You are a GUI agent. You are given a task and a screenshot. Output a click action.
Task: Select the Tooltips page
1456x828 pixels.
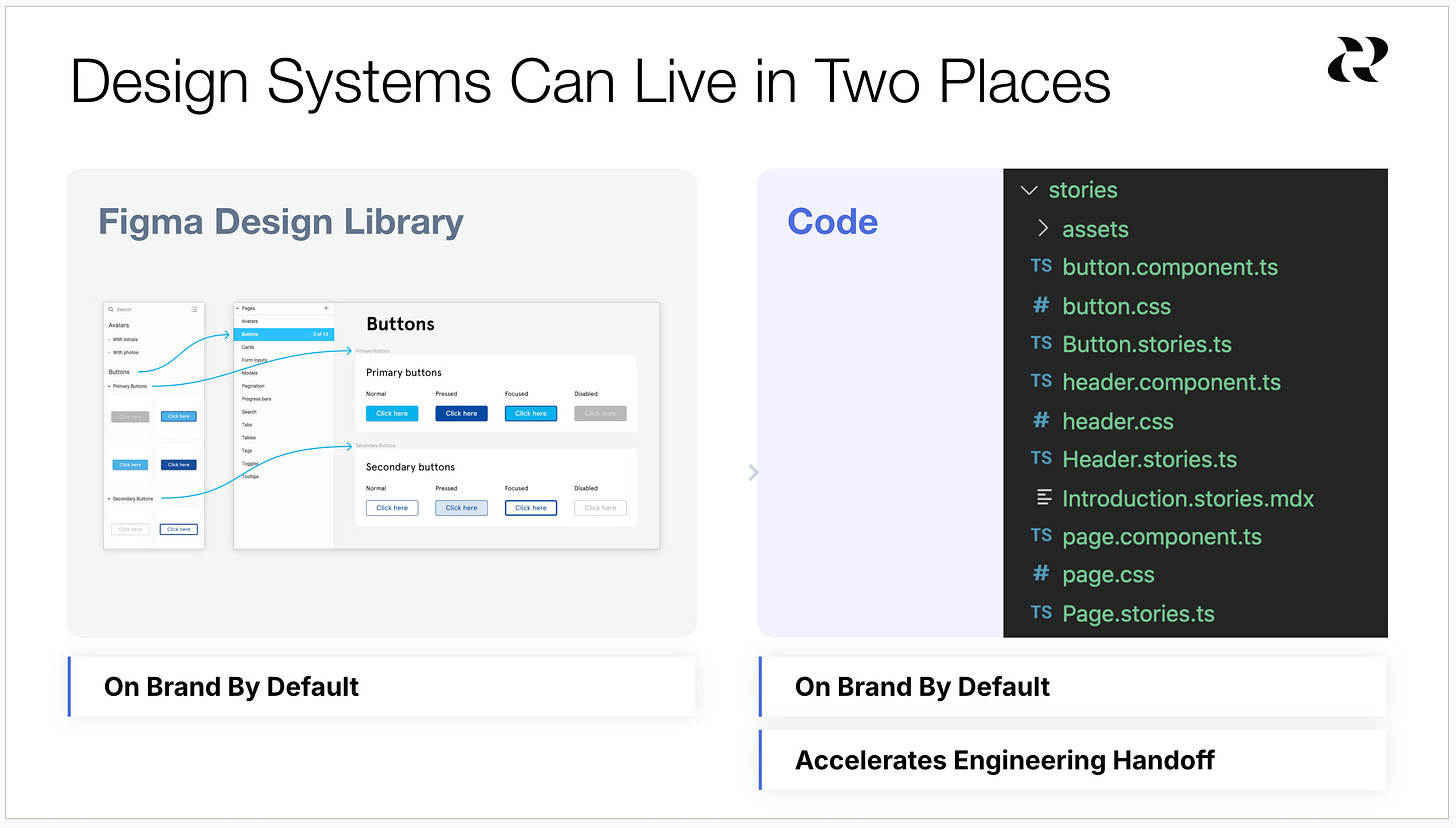click(250, 476)
